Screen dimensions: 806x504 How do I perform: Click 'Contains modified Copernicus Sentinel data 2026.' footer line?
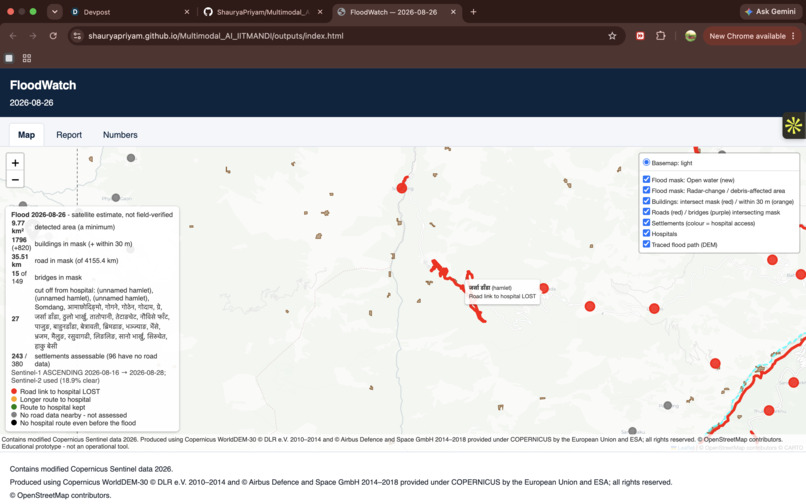coord(91,469)
